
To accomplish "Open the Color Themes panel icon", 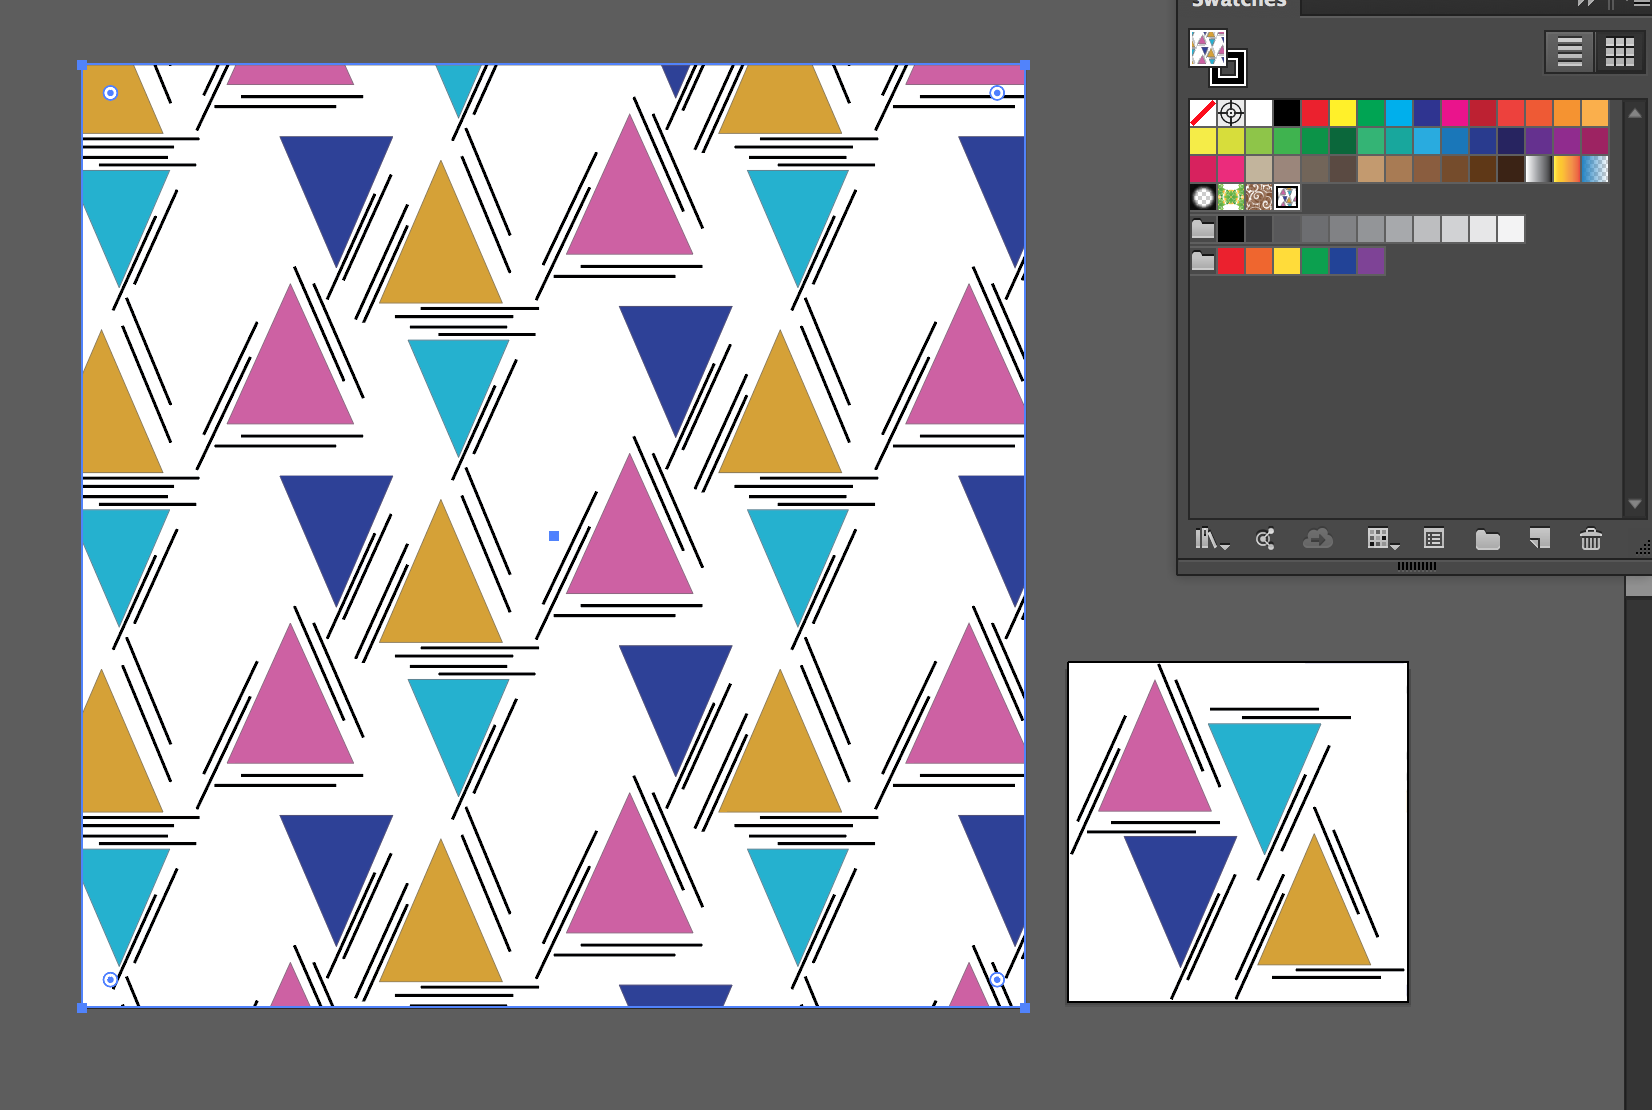I will (x=1265, y=540).
